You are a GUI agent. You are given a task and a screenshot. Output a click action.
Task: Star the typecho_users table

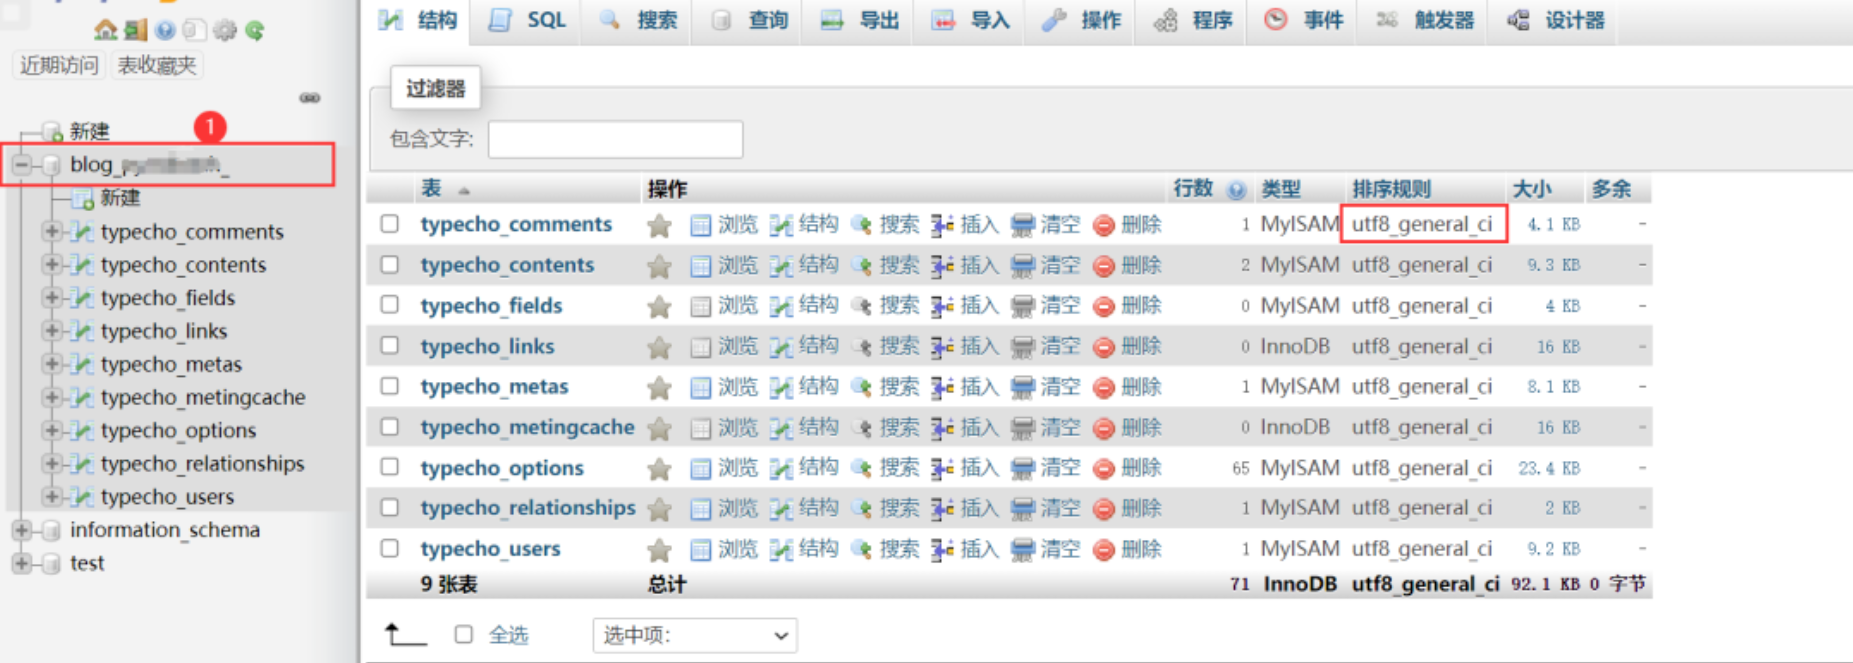point(659,550)
